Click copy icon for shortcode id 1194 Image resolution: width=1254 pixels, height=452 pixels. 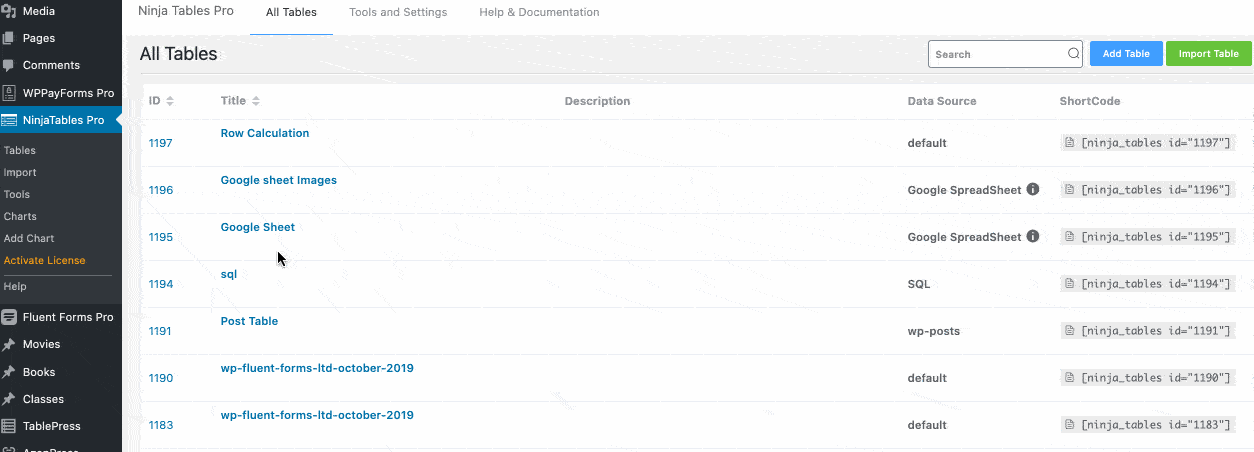click(1070, 284)
